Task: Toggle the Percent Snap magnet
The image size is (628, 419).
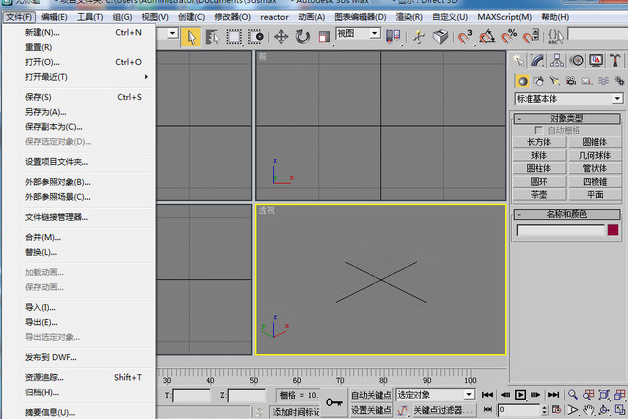Action: coord(509,37)
